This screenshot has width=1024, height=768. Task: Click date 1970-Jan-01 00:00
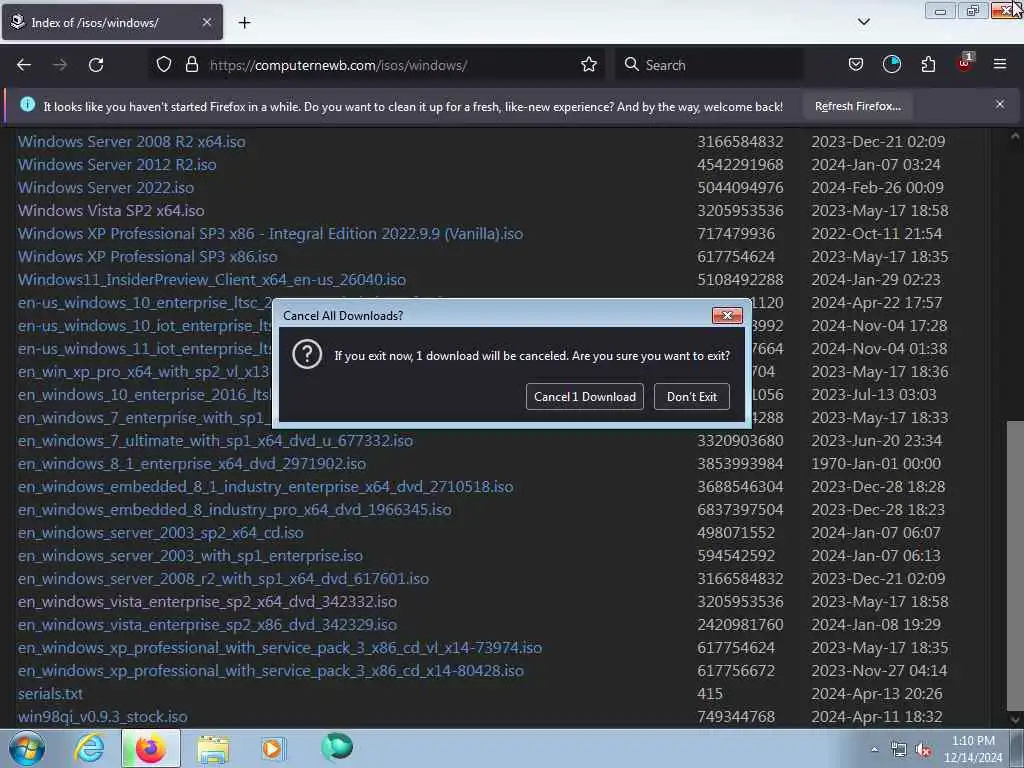coord(876,464)
